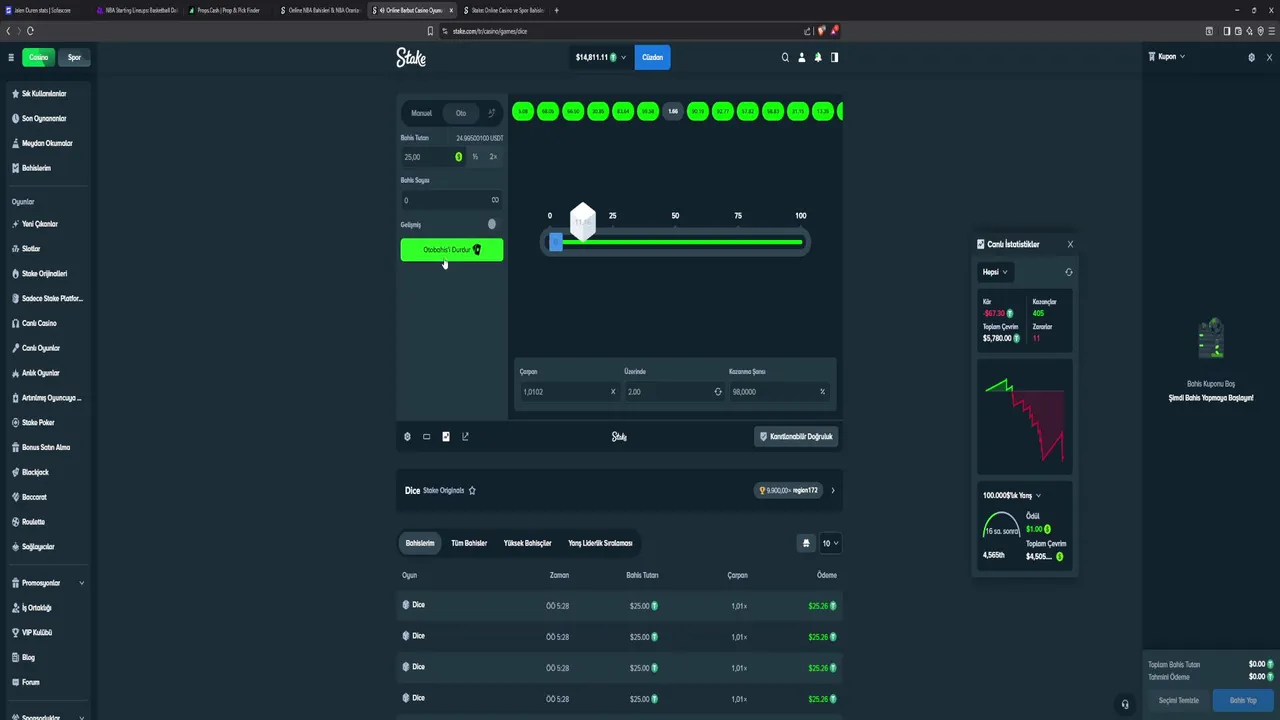This screenshot has width=1280, height=720.
Task: Select the Yarış Liderlik Sıralaması tab
Action: [x=600, y=543]
